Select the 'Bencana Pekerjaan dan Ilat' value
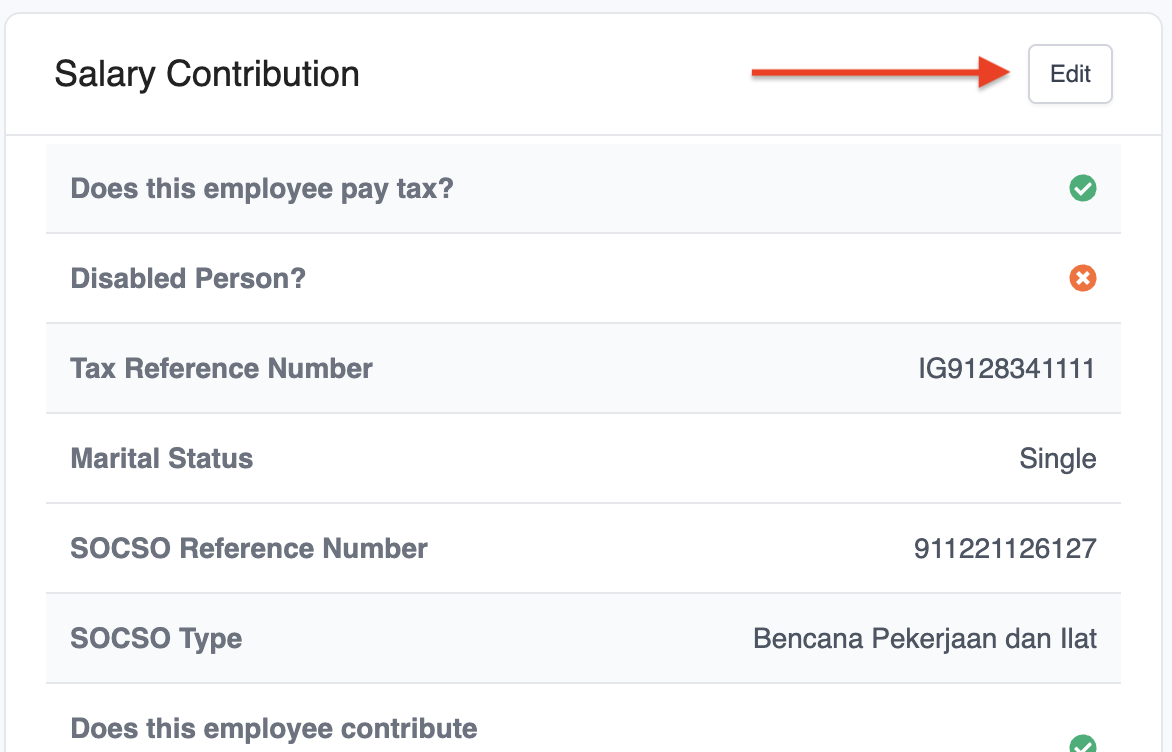The height and width of the screenshot is (752, 1172). point(925,638)
